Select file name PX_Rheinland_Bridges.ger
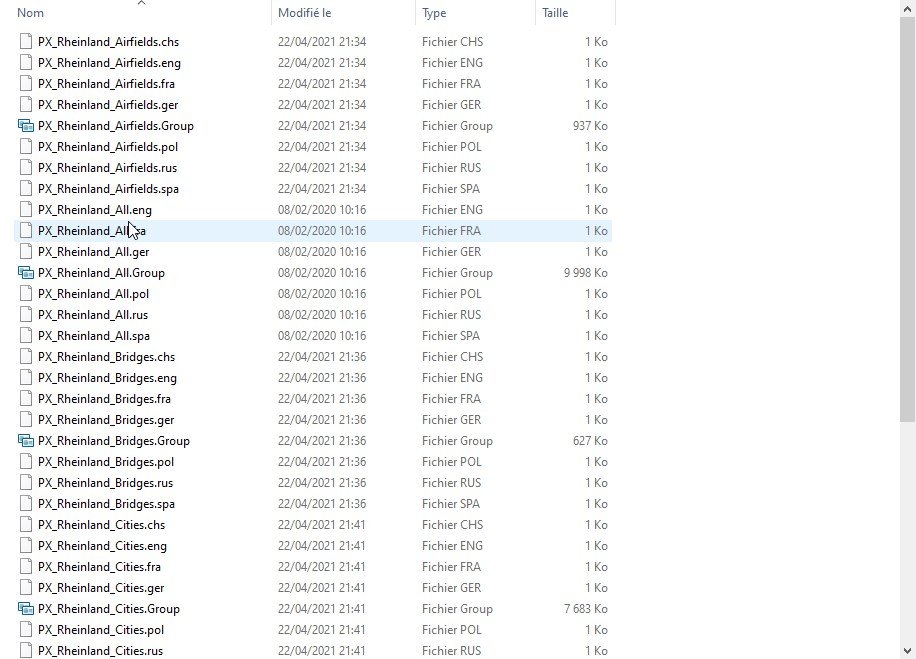This screenshot has width=916, height=659. pos(106,420)
